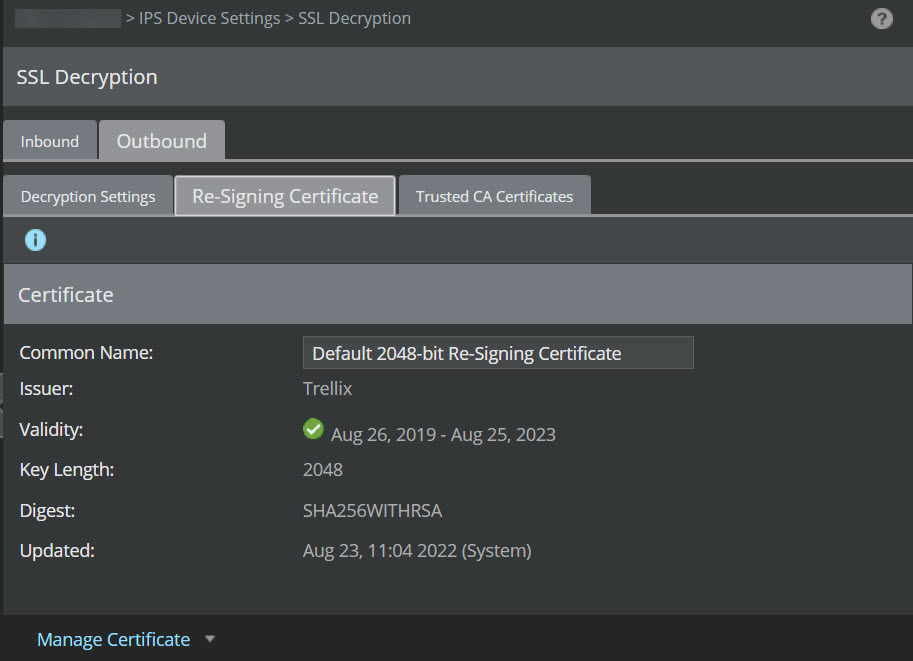
Task: Open the Decryption Settings tab
Action: coord(88,196)
